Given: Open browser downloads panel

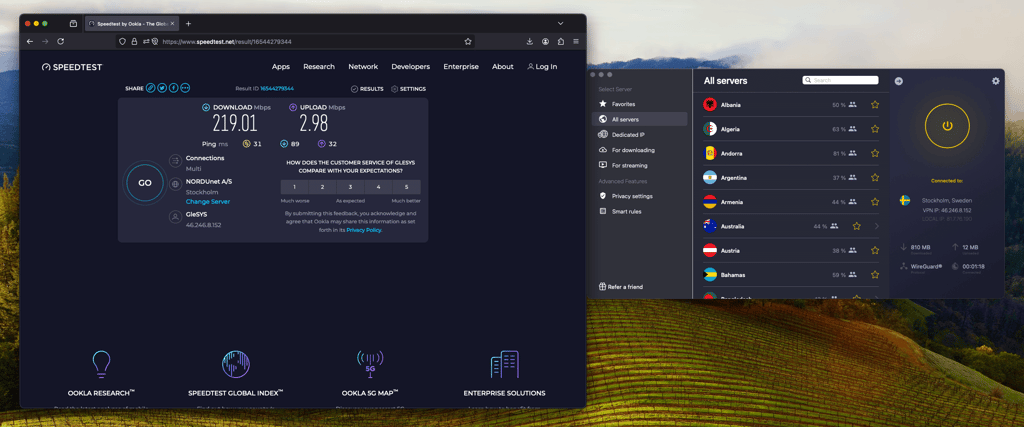Looking at the screenshot, I should point(530,41).
